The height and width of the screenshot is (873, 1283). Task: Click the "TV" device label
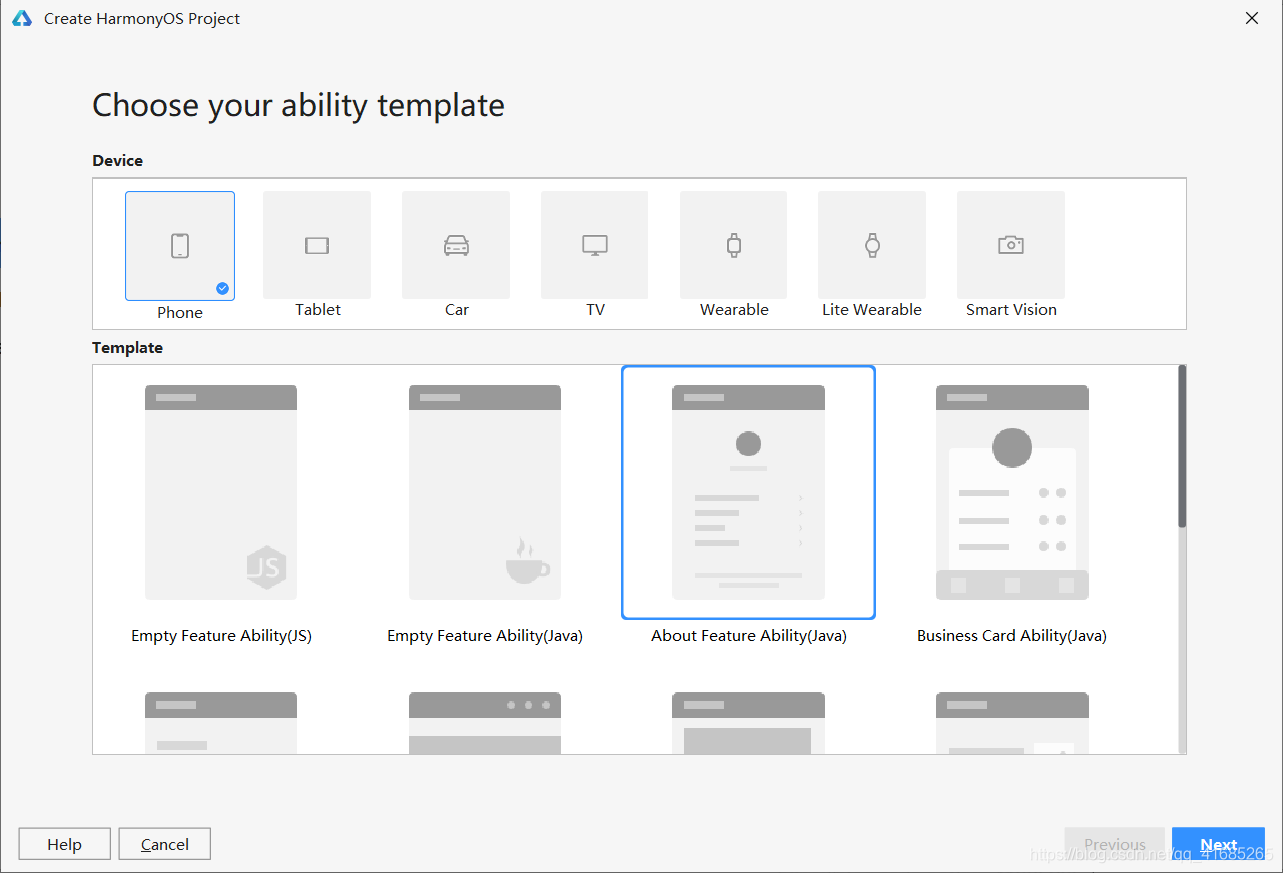coord(596,310)
